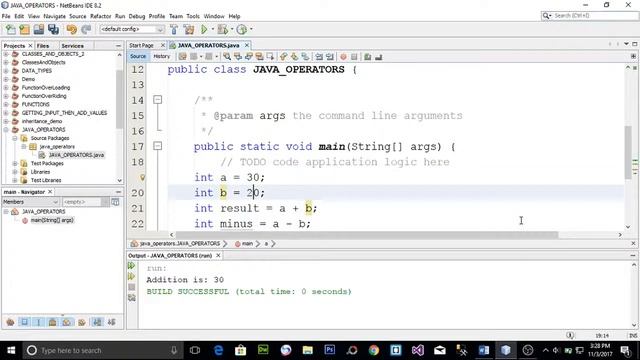
Task: Collapse the JAVA_OPERATORS project node
Action: pyautogui.click(x=6, y=129)
